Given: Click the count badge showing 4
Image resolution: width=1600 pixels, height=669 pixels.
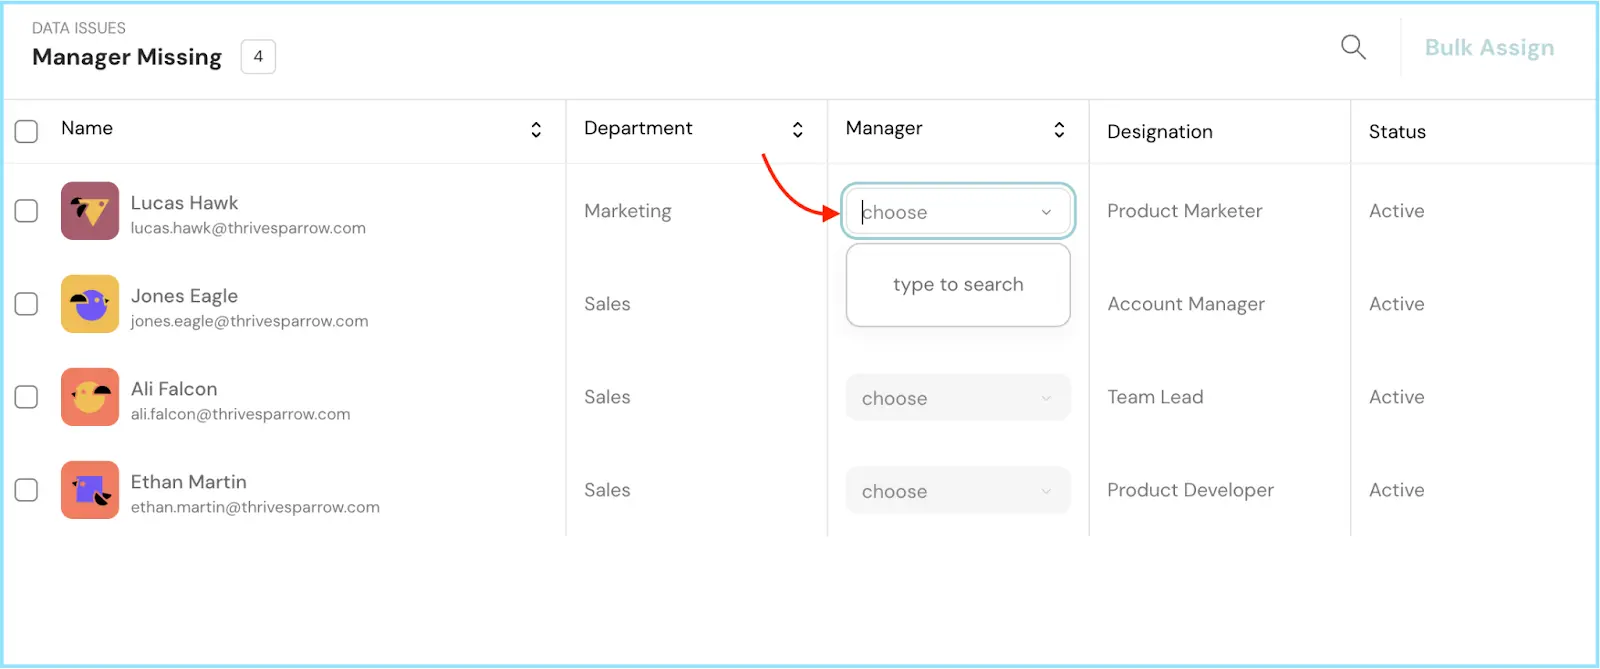Looking at the screenshot, I should [258, 57].
